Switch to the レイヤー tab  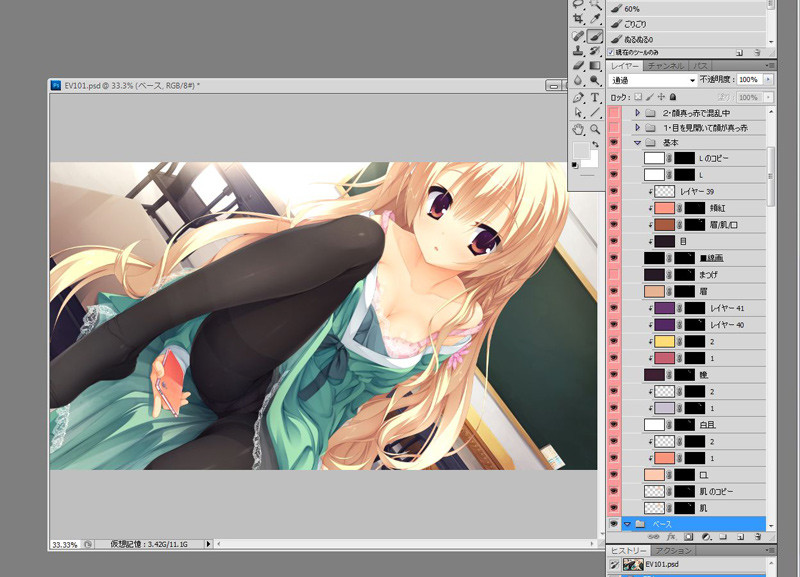point(624,66)
